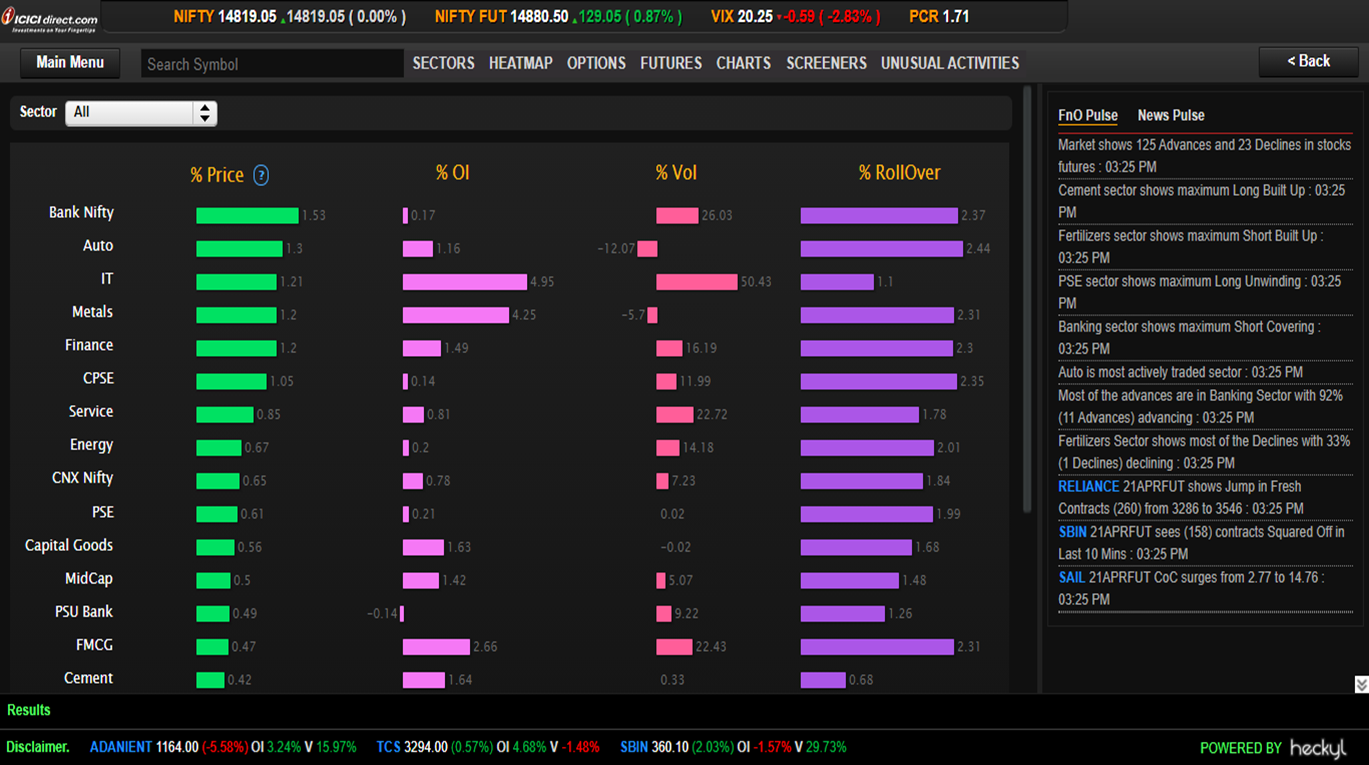This screenshot has height=765, width=1369.
Task: Open the Main Menu
Action: 70,63
